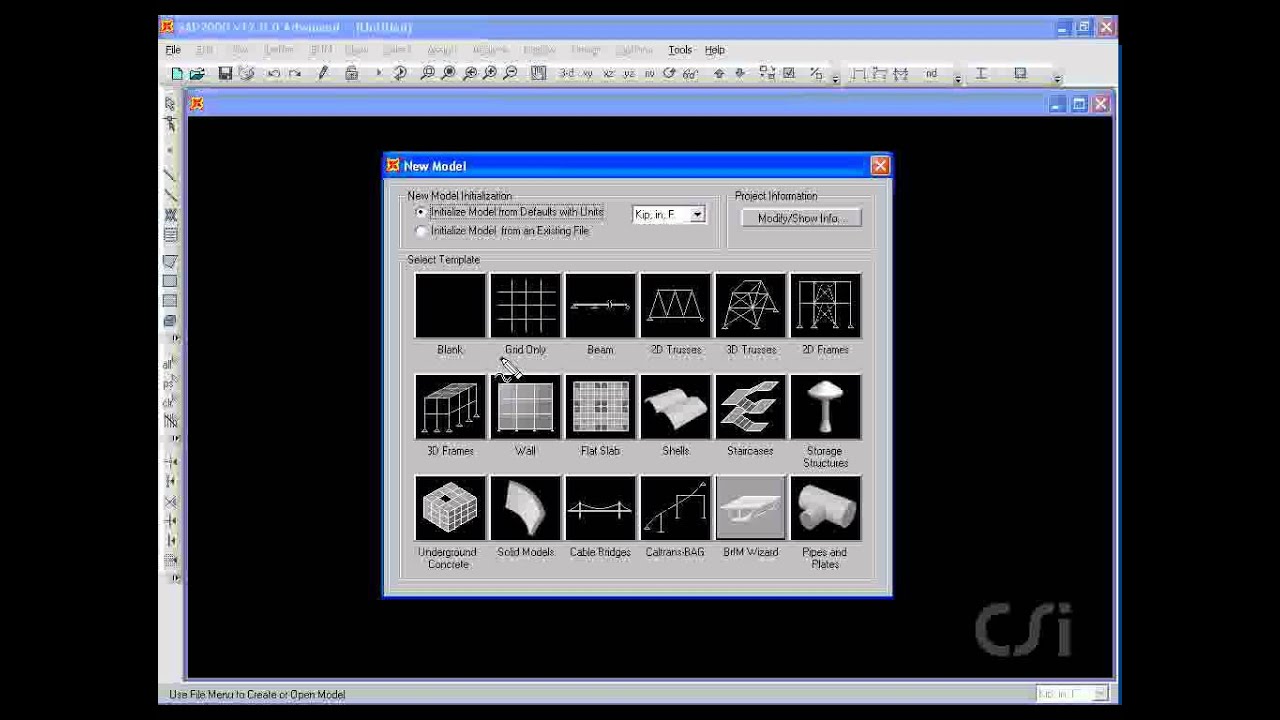Choose the Underground Concrete template
Viewport: 1280px width, 720px height.
tap(450, 508)
